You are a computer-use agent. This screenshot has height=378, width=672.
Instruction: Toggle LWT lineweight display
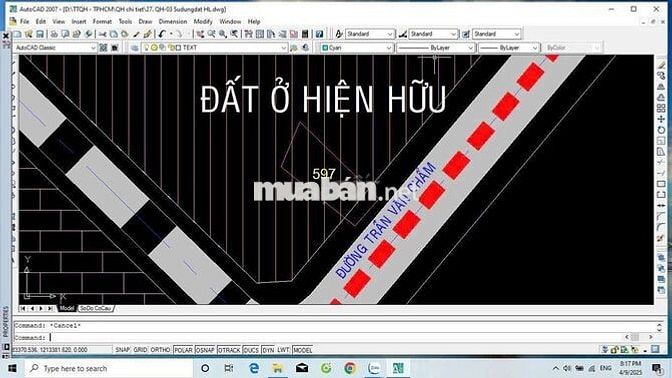pyautogui.click(x=283, y=350)
